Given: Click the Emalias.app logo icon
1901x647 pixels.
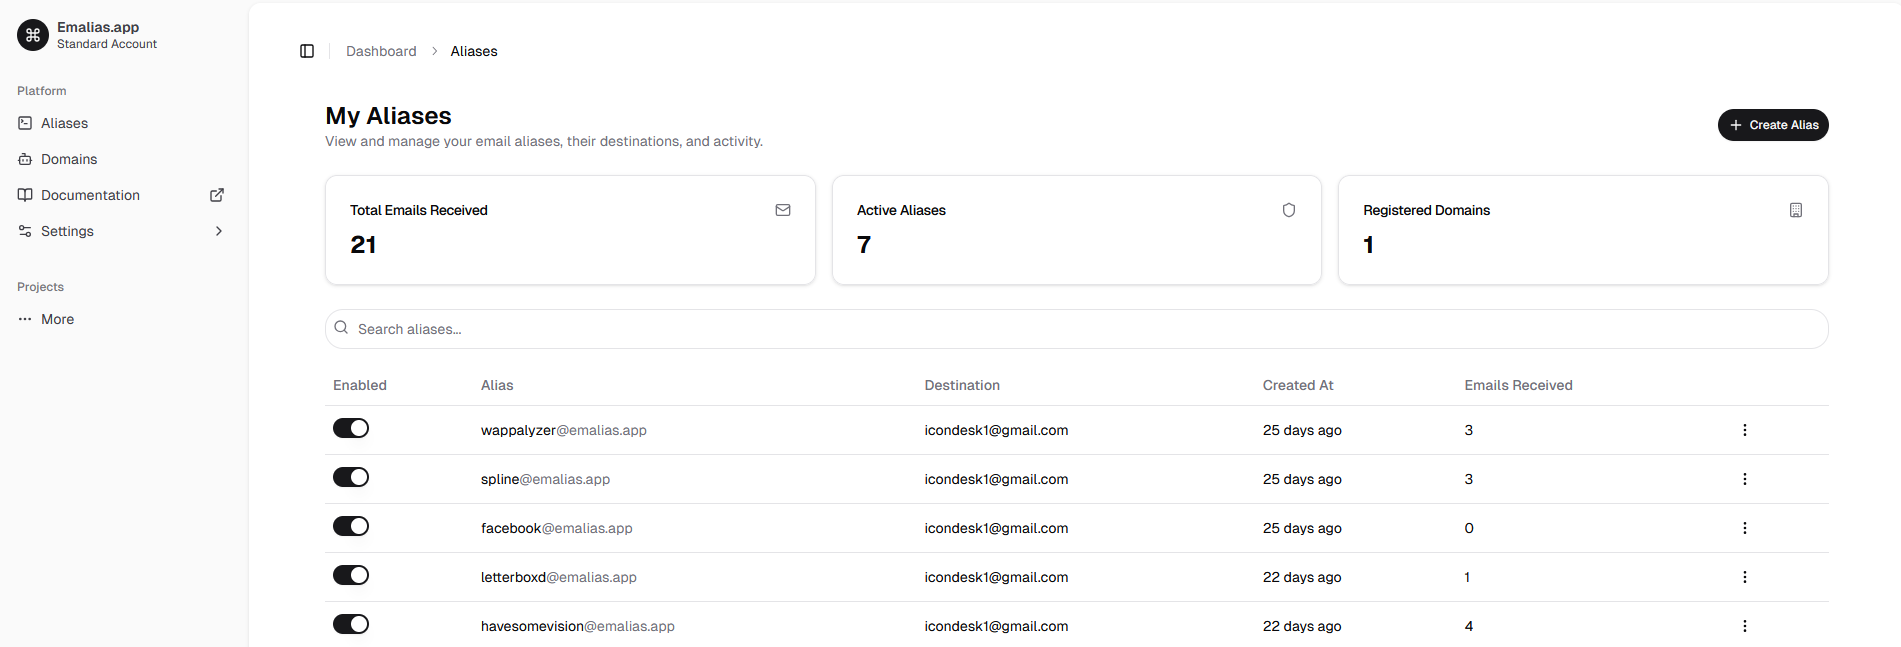Looking at the screenshot, I should 33,35.
